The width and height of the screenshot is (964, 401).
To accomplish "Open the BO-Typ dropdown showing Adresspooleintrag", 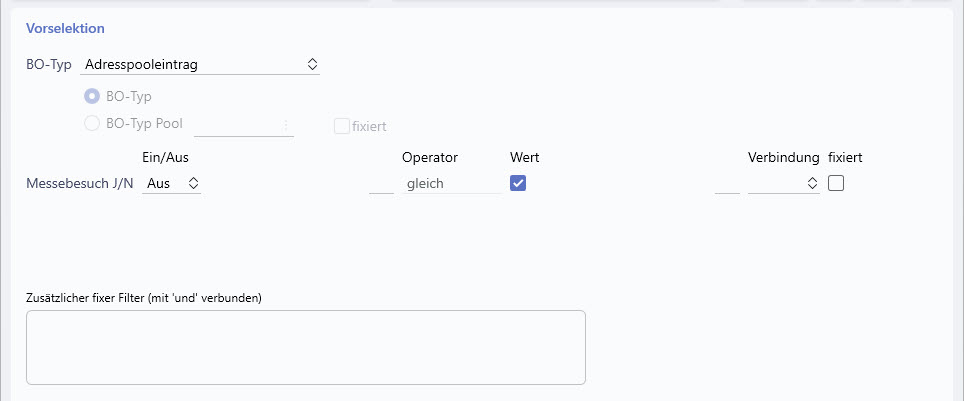I will coord(200,65).
